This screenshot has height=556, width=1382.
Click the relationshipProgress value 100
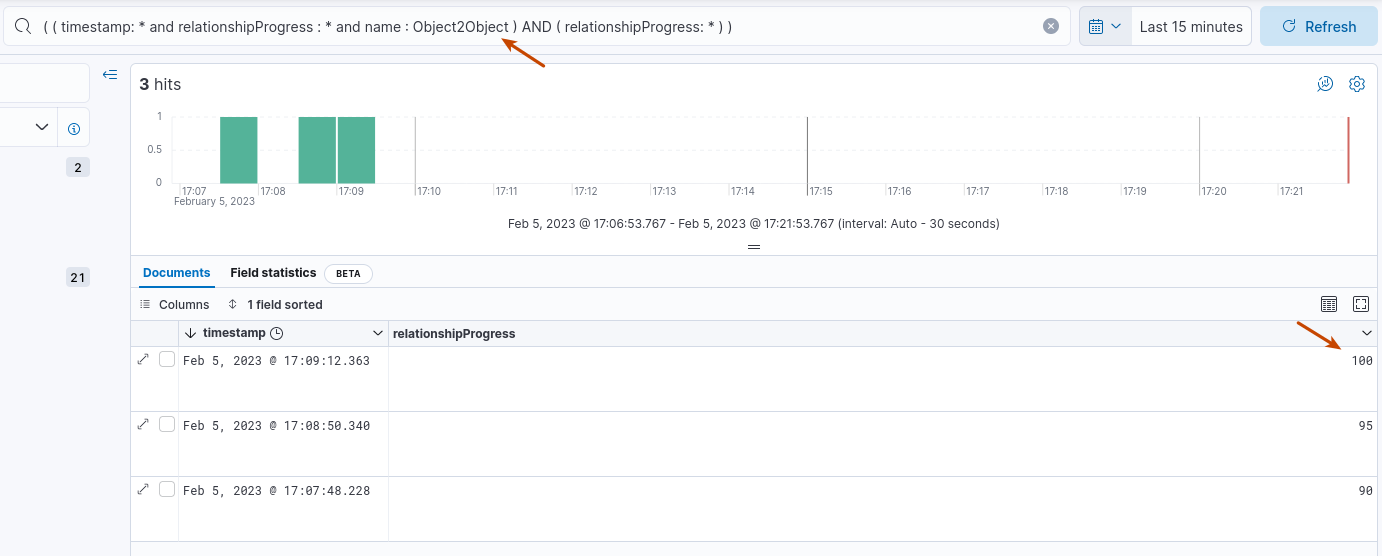click(1362, 361)
